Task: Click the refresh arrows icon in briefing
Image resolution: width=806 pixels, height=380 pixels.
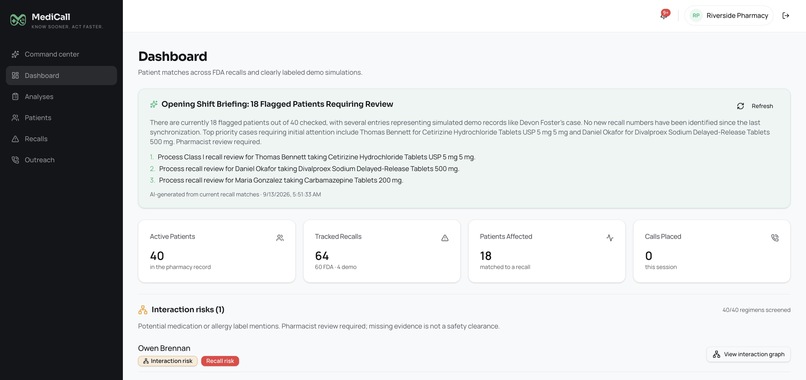Action: 740,106
